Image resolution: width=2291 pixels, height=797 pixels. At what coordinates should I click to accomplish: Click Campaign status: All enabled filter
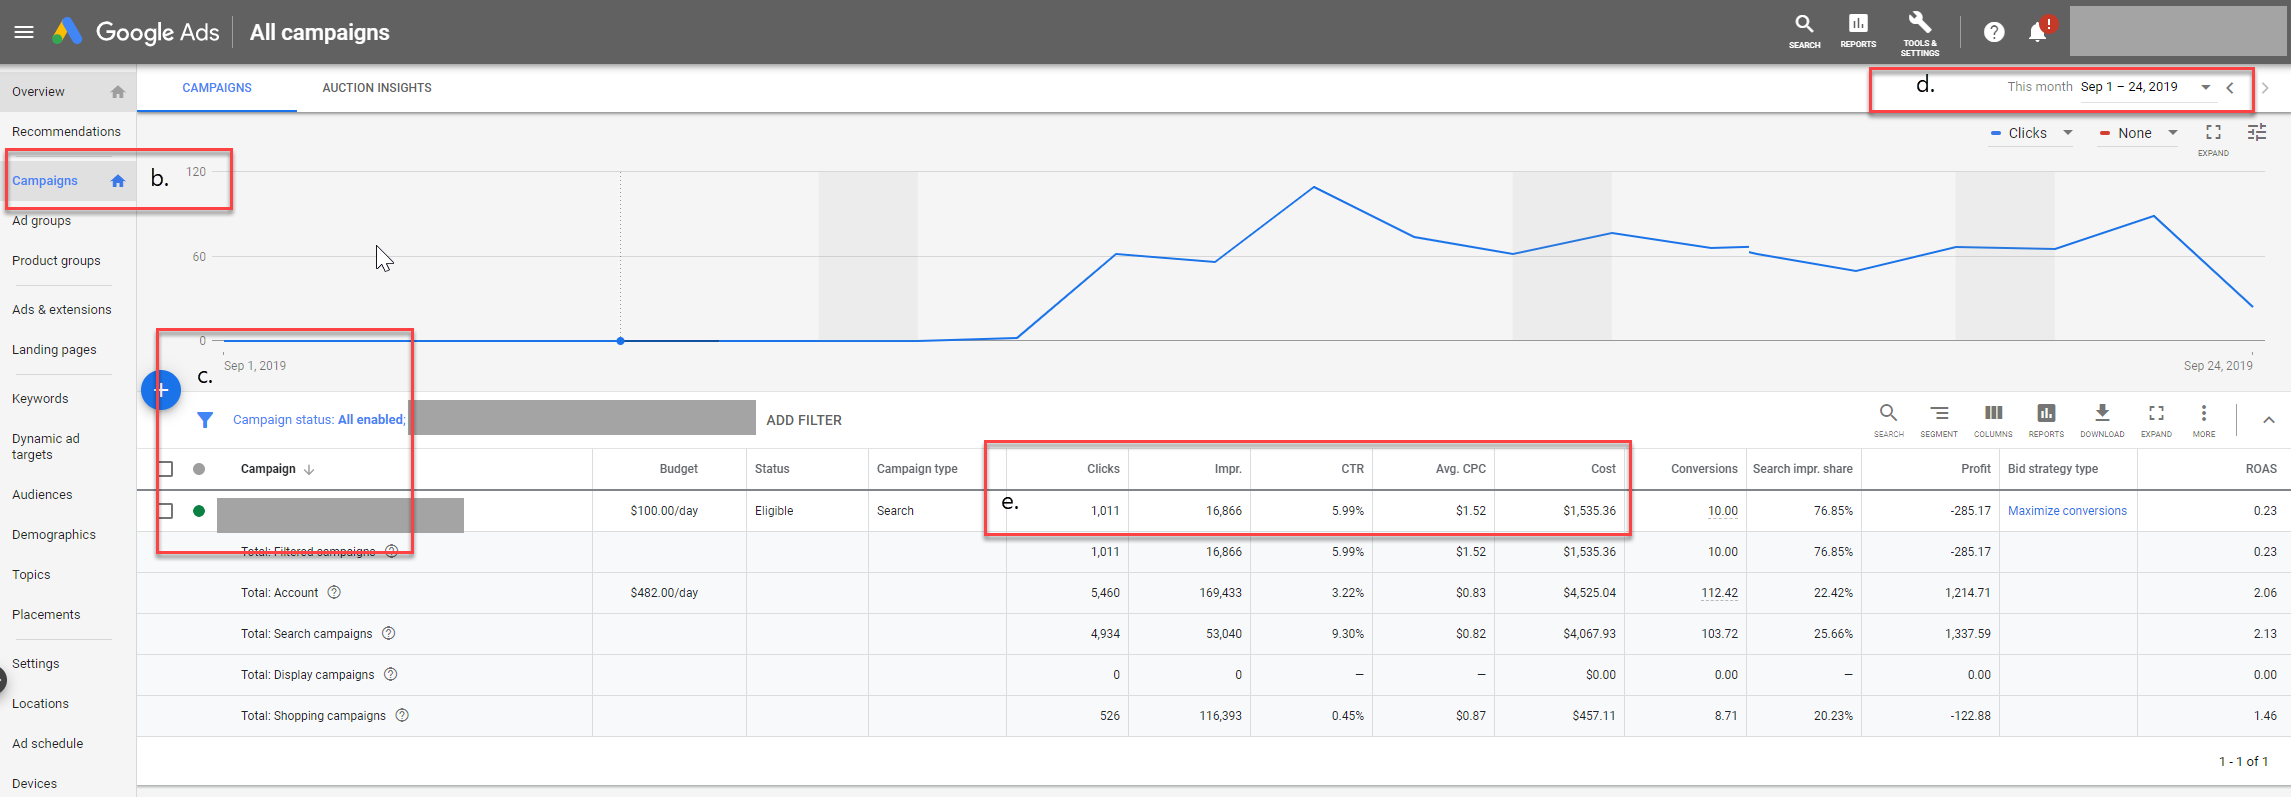click(318, 420)
